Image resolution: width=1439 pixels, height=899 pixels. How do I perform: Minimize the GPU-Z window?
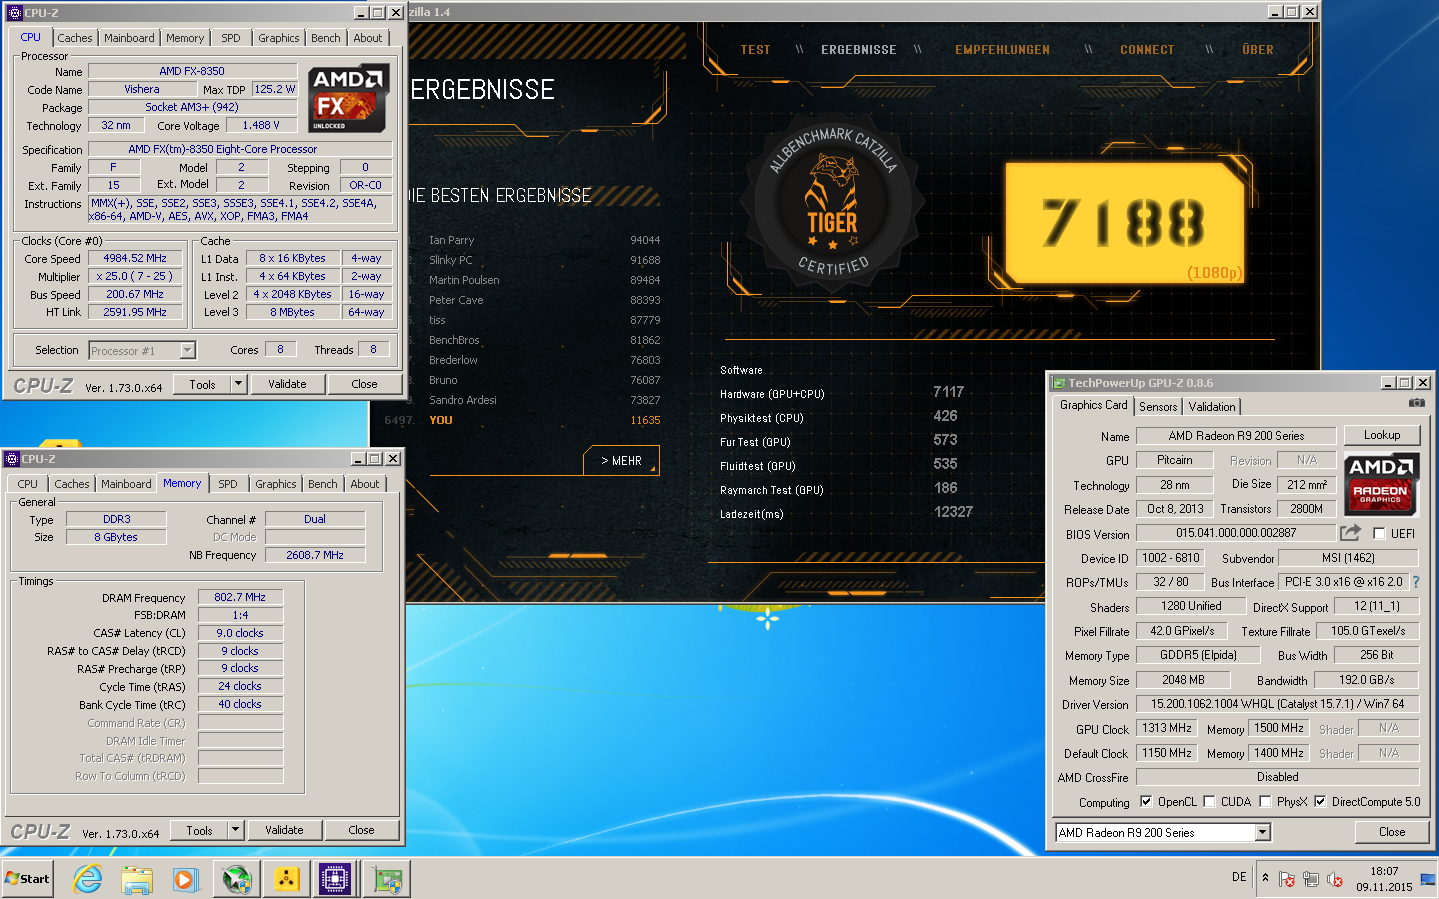tap(1388, 383)
